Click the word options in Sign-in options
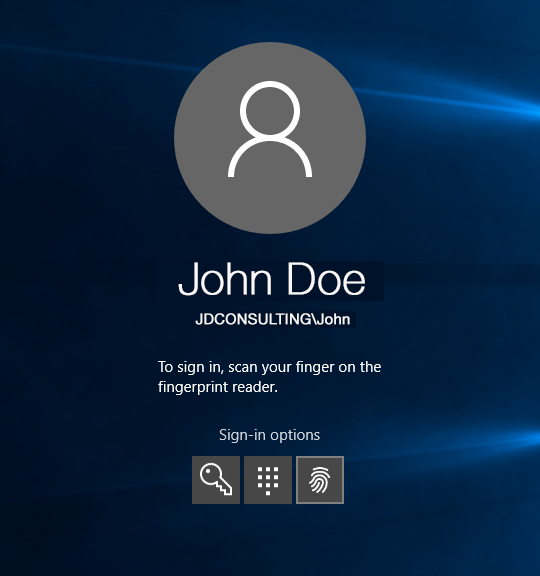 295,436
